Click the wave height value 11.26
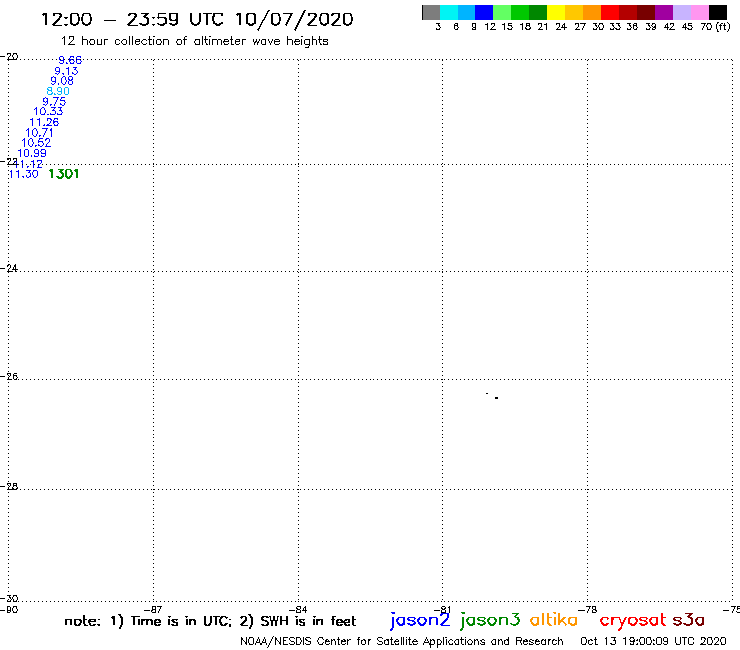This screenshot has width=740, height=650. (x=44, y=122)
